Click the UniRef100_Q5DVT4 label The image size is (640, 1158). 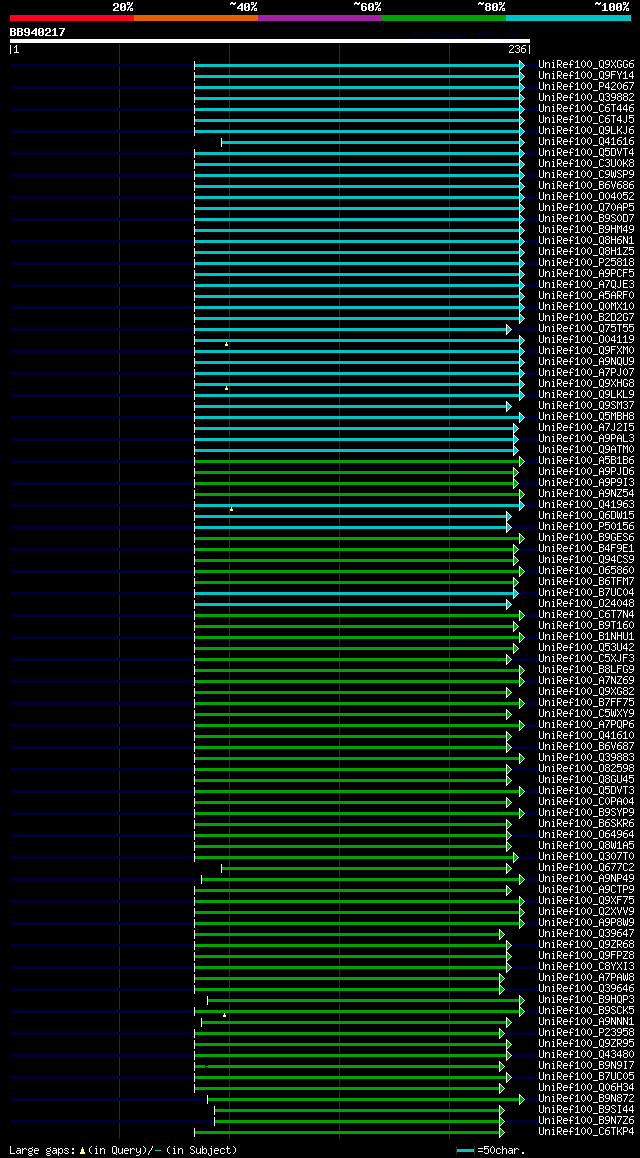586,153
